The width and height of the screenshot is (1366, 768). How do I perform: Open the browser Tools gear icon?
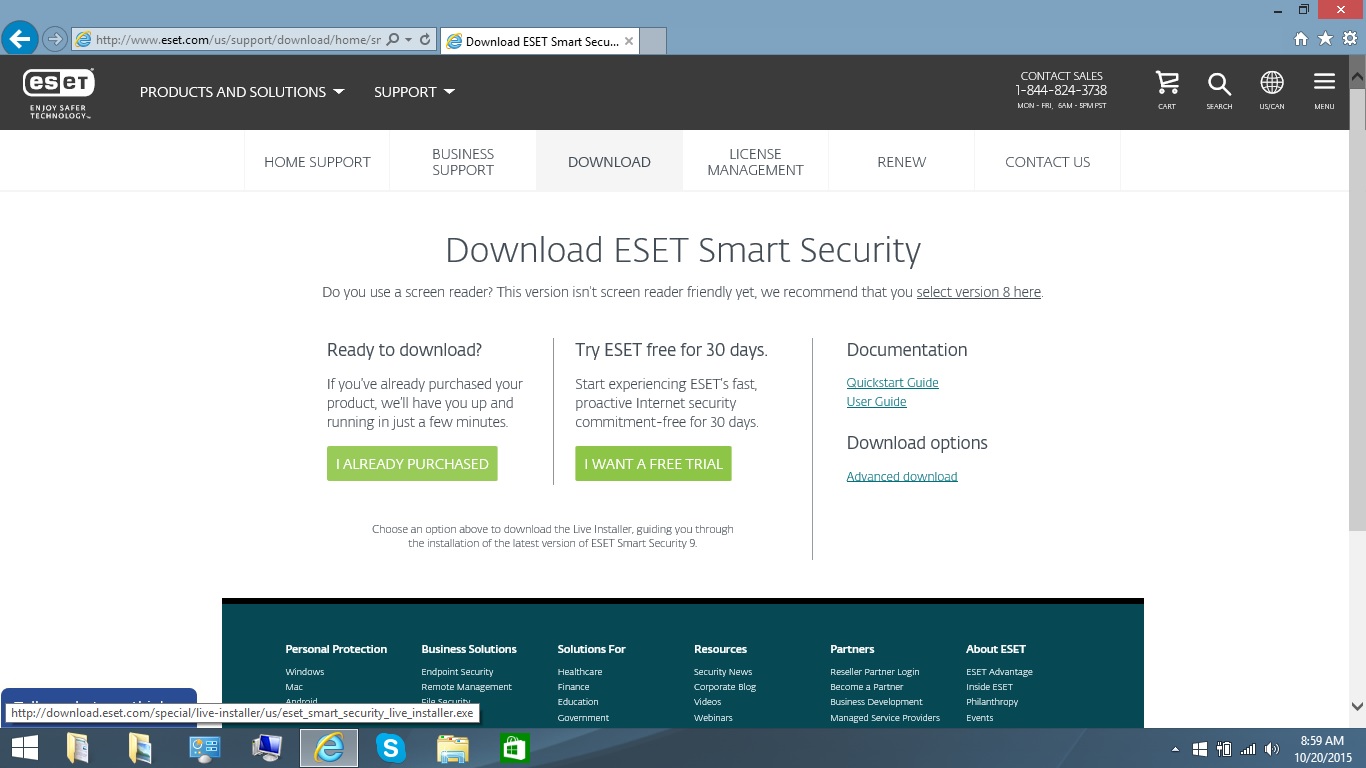(x=1350, y=39)
